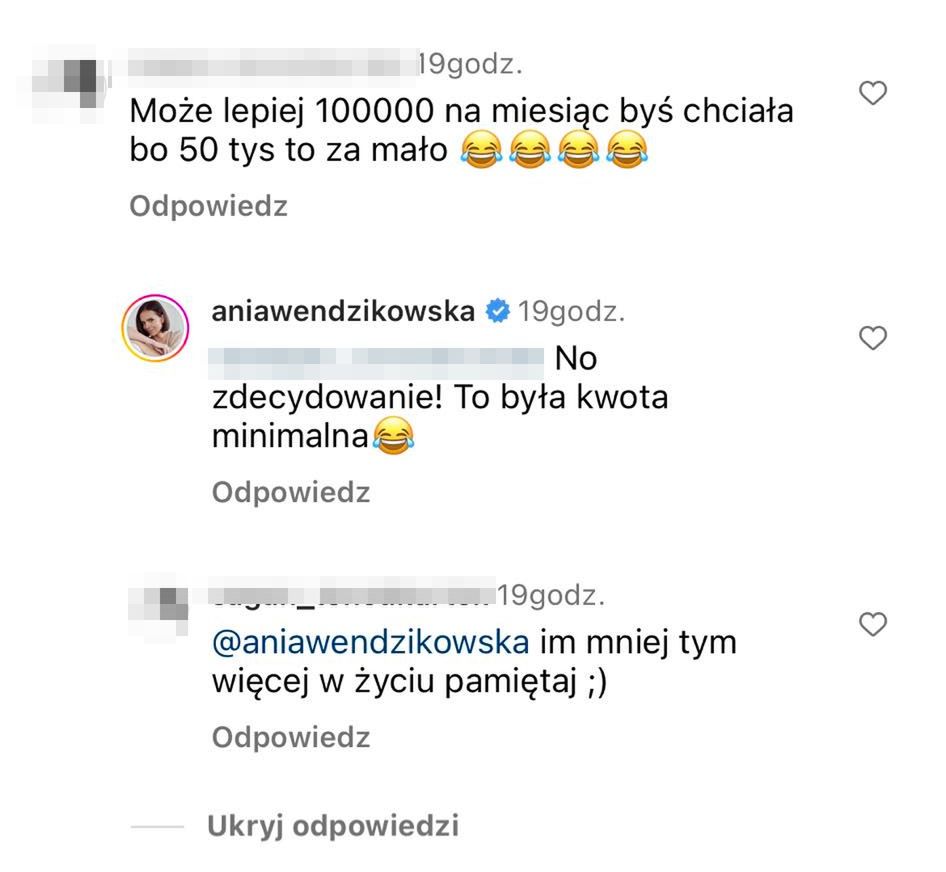Screen dimensions: 946x872
Task: Click the laughing emoji after "minimalna"
Action: (x=392, y=437)
